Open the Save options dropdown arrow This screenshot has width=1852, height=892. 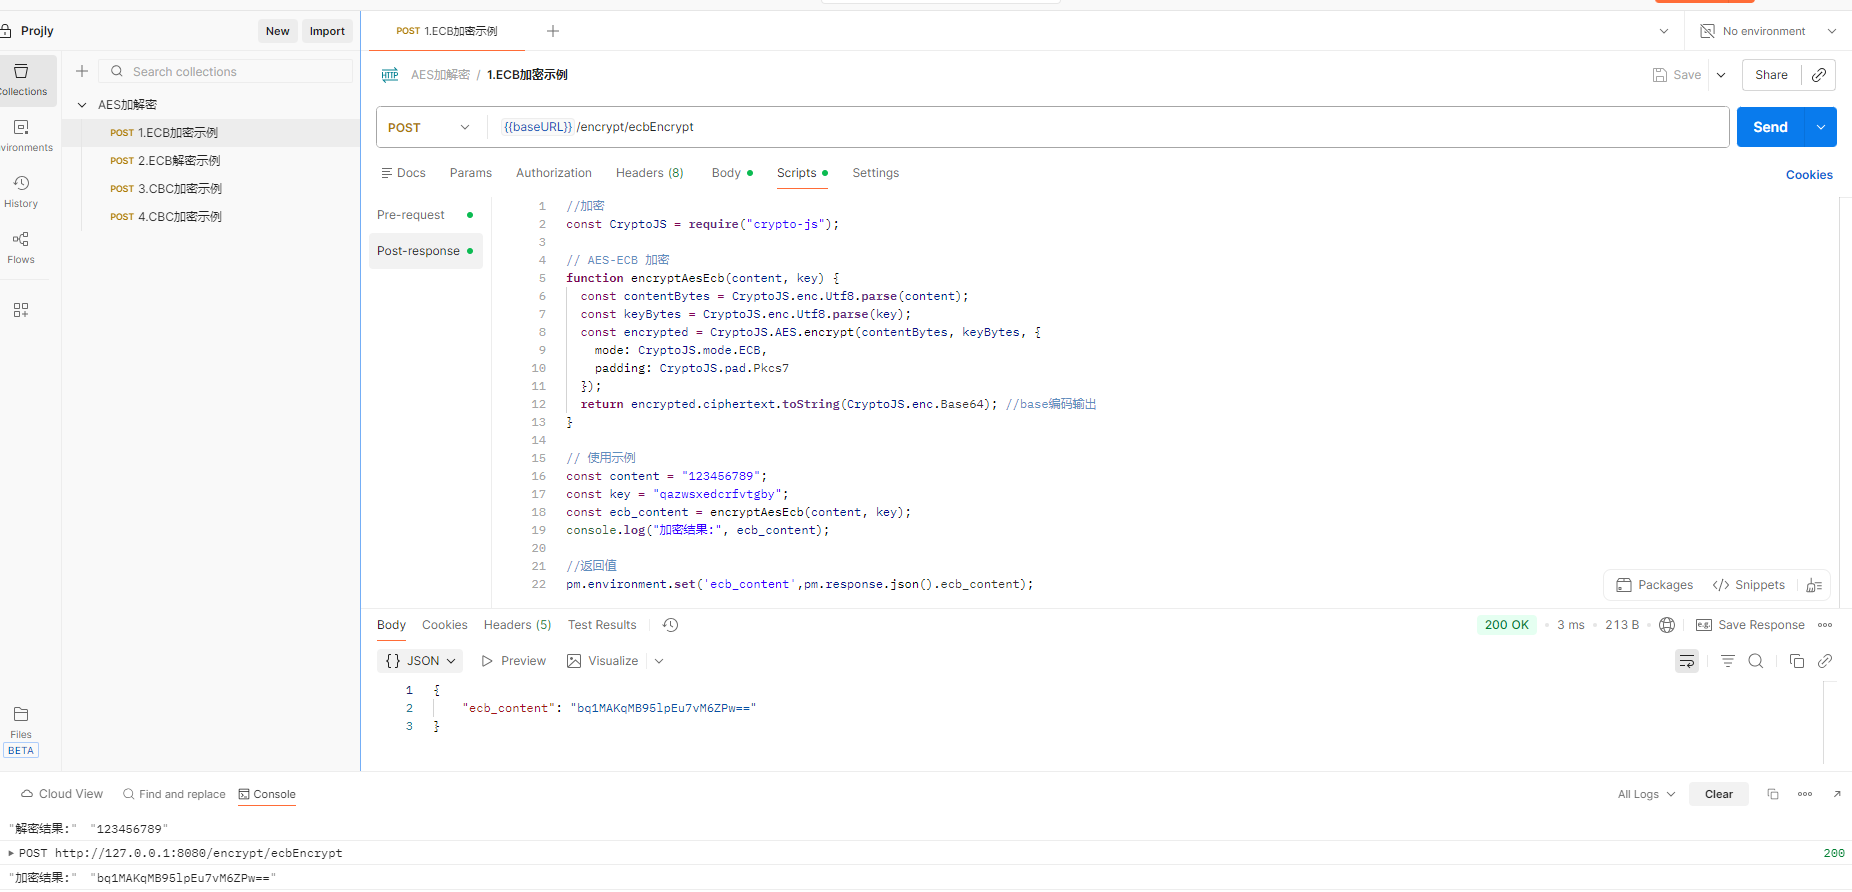click(x=1721, y=75)
